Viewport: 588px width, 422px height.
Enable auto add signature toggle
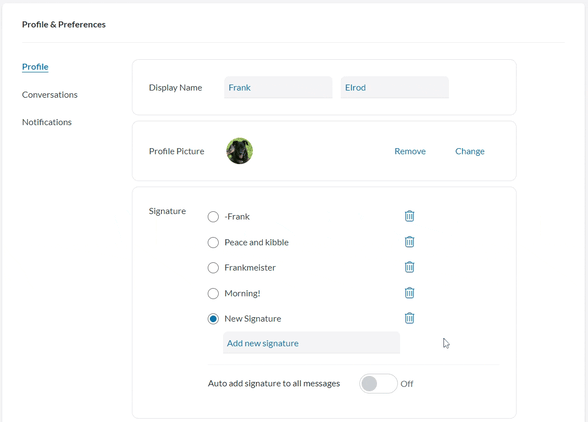tap(378, 383)
